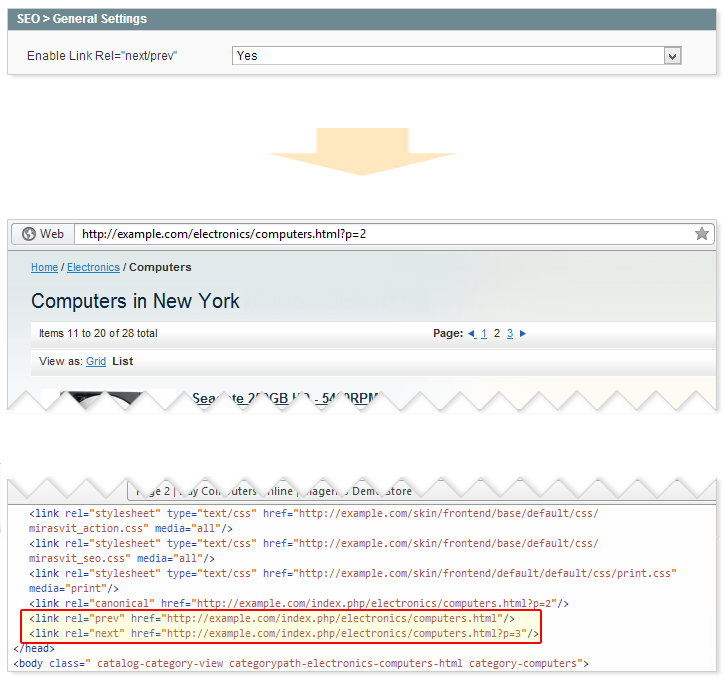Click the rel="canonical" link line in source
Image resolution: width=725 pixels, height=680 pixels.
298,603
